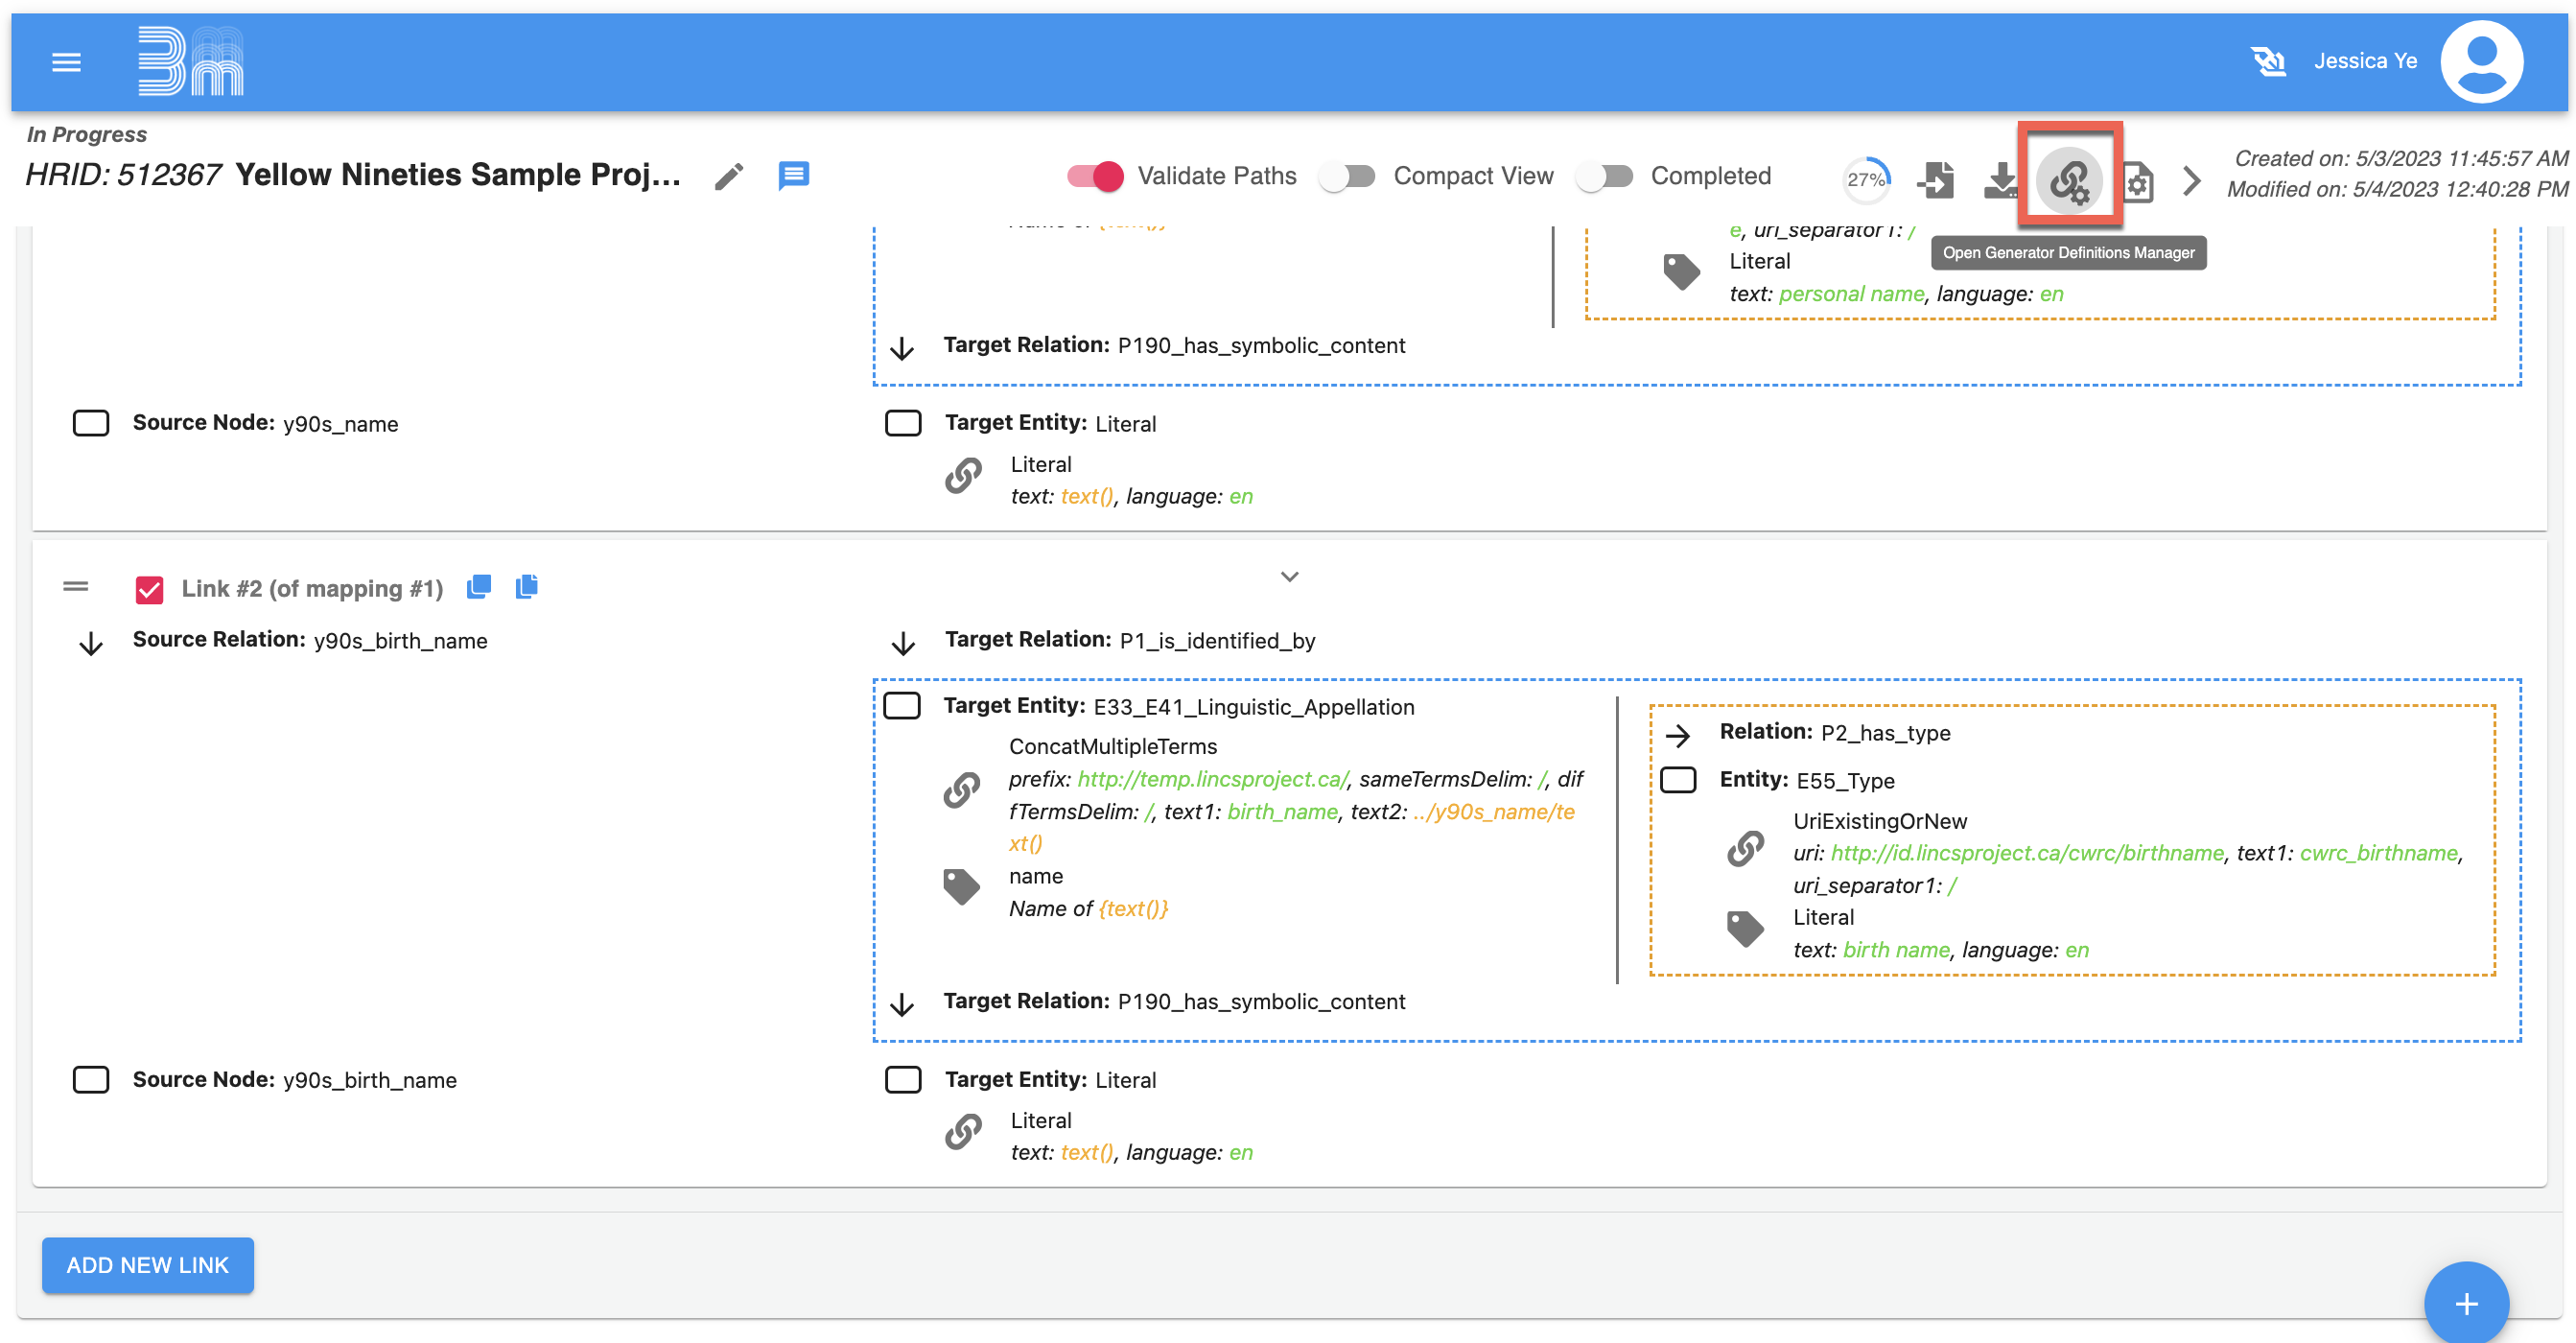Click the ADD NEW LINK button
Viewport: 2576px width, 1343px height.
(x=148, y=1265)
